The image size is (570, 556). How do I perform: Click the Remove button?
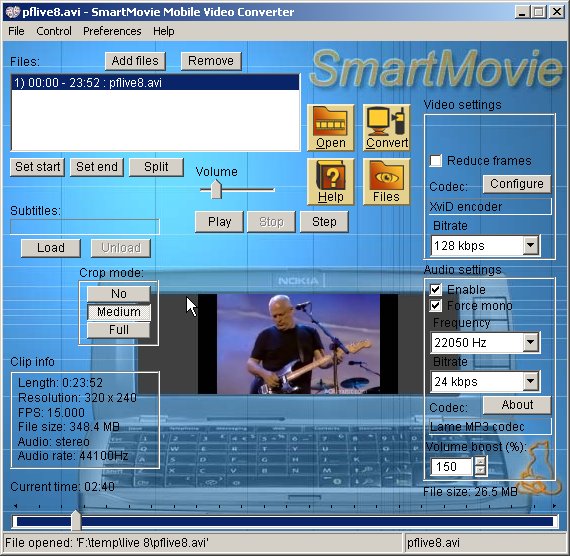211,61
